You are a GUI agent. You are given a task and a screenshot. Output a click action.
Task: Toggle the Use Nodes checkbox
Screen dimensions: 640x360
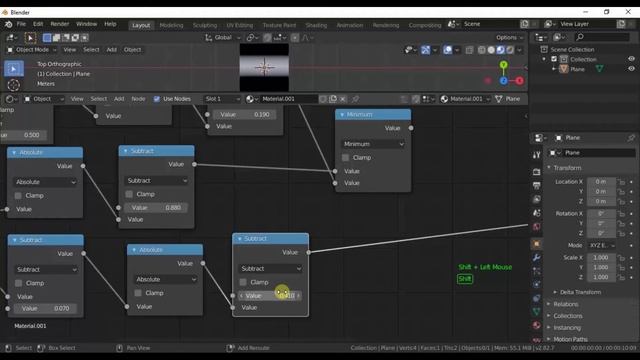click(157, 99)
